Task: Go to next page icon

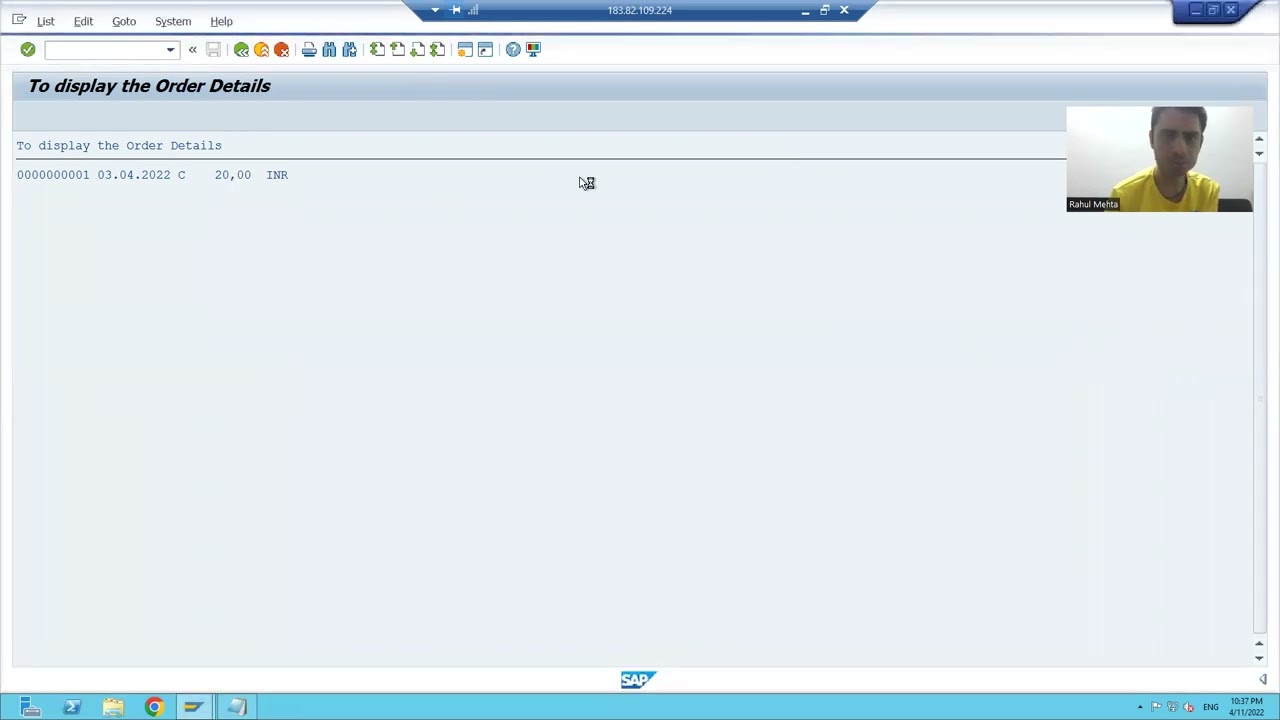Action: pyautogui.click(x=417, y=49)
